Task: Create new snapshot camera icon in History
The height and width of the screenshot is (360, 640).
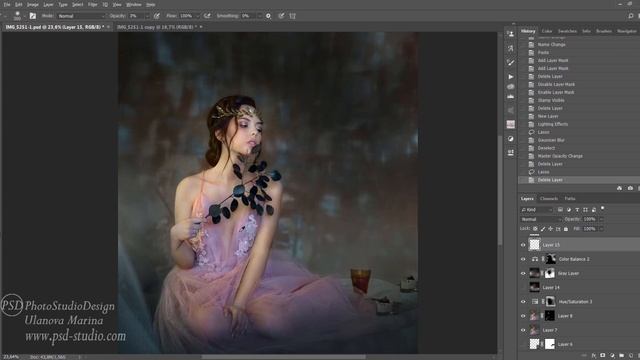Action: click(x=630, y=188)
